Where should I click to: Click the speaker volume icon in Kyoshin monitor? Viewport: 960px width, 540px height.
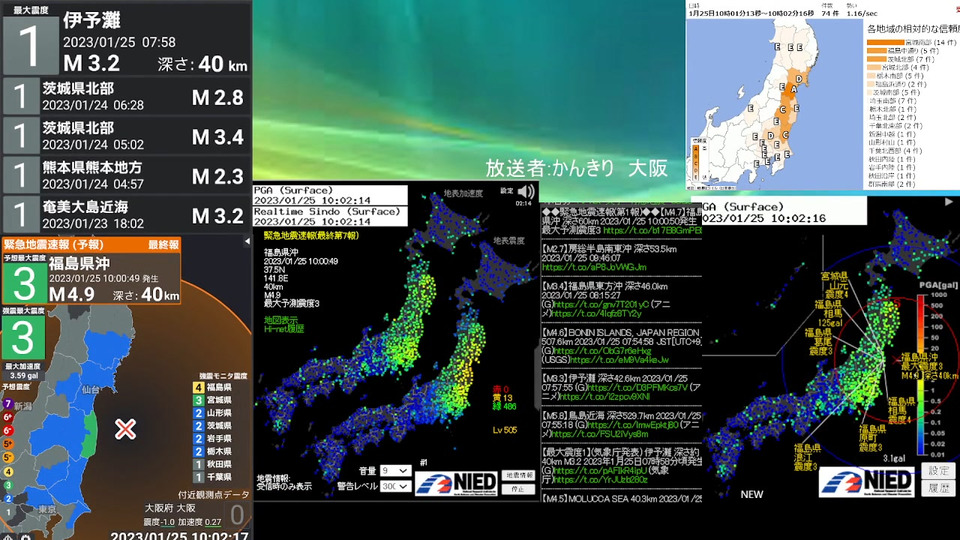(526, 191)
